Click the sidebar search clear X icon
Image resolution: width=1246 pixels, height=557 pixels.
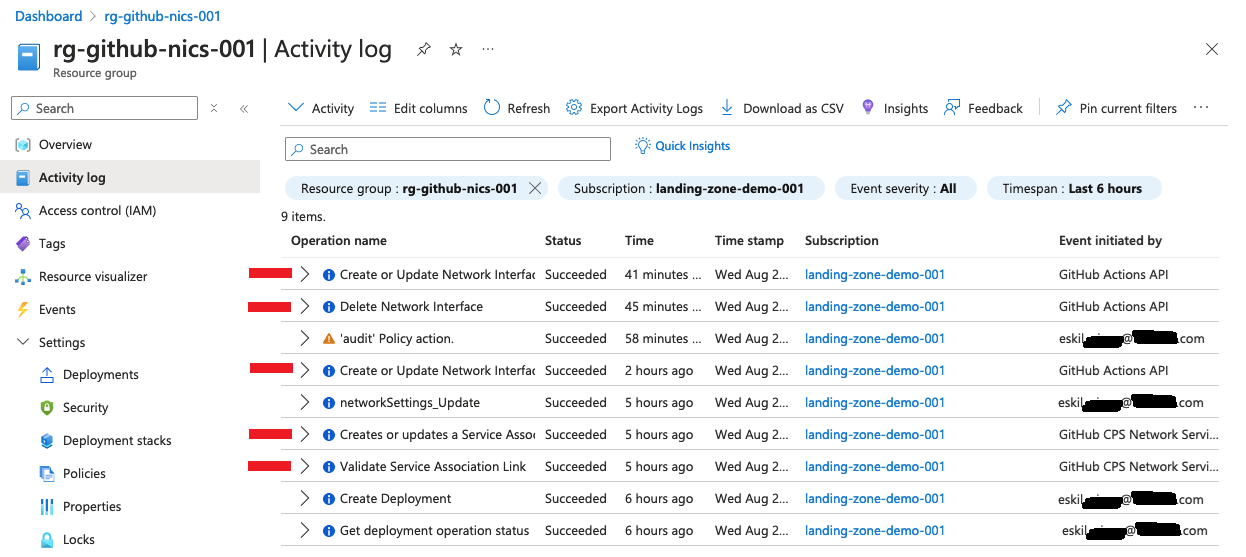(214, 108)
